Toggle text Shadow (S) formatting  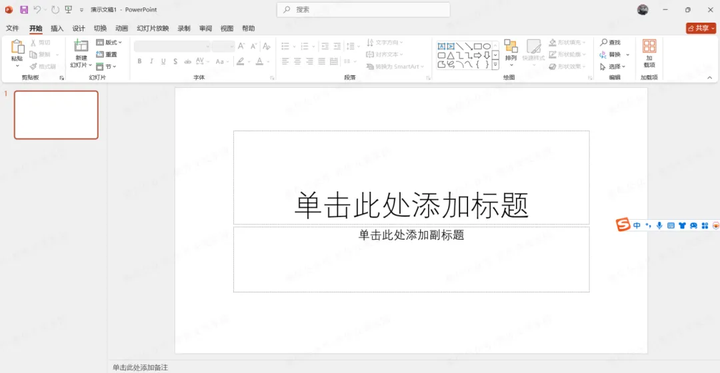coord(175,61)
